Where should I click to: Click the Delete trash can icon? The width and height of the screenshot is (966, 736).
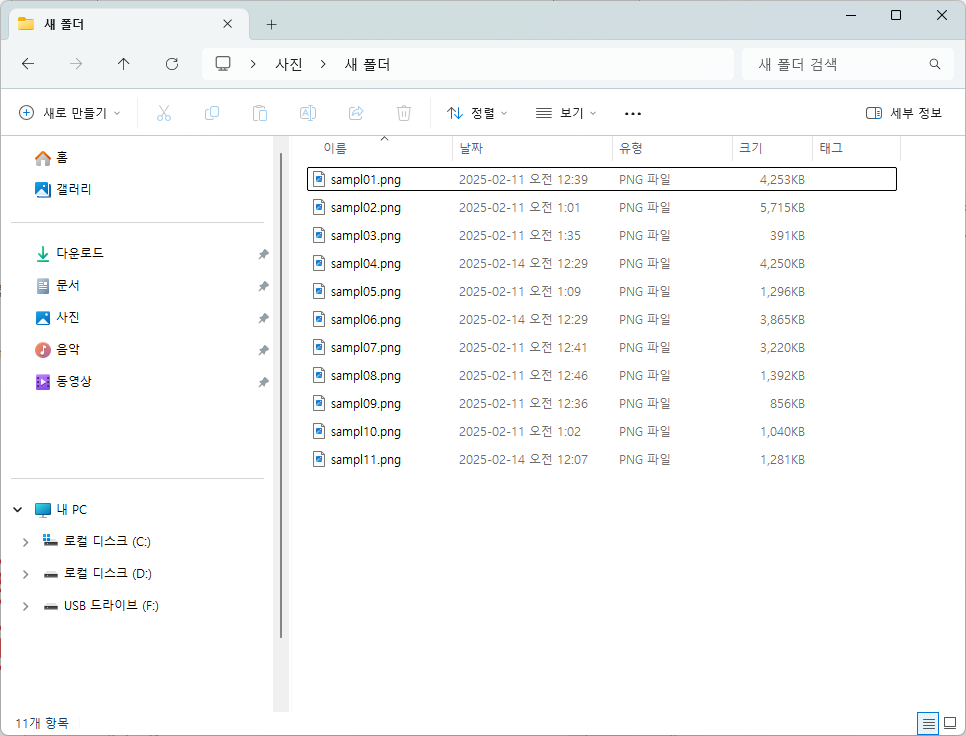404,113
